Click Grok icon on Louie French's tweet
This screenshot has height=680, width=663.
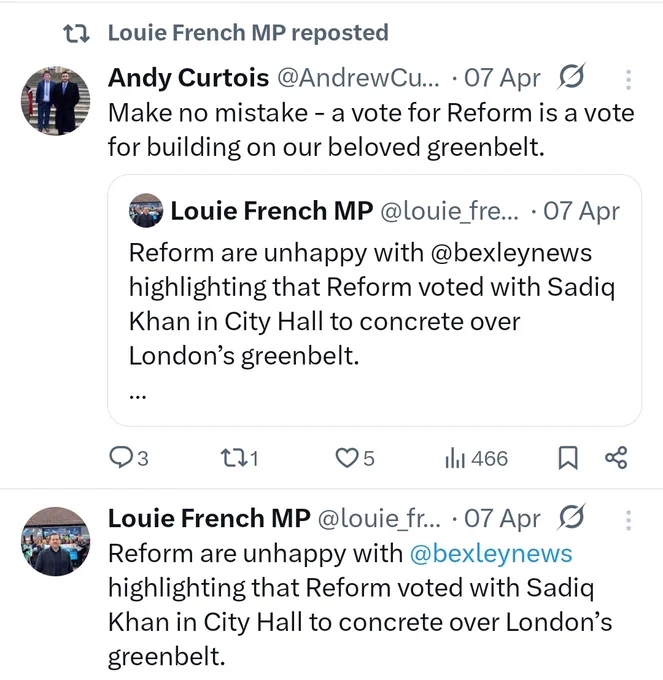click(572, 517)
